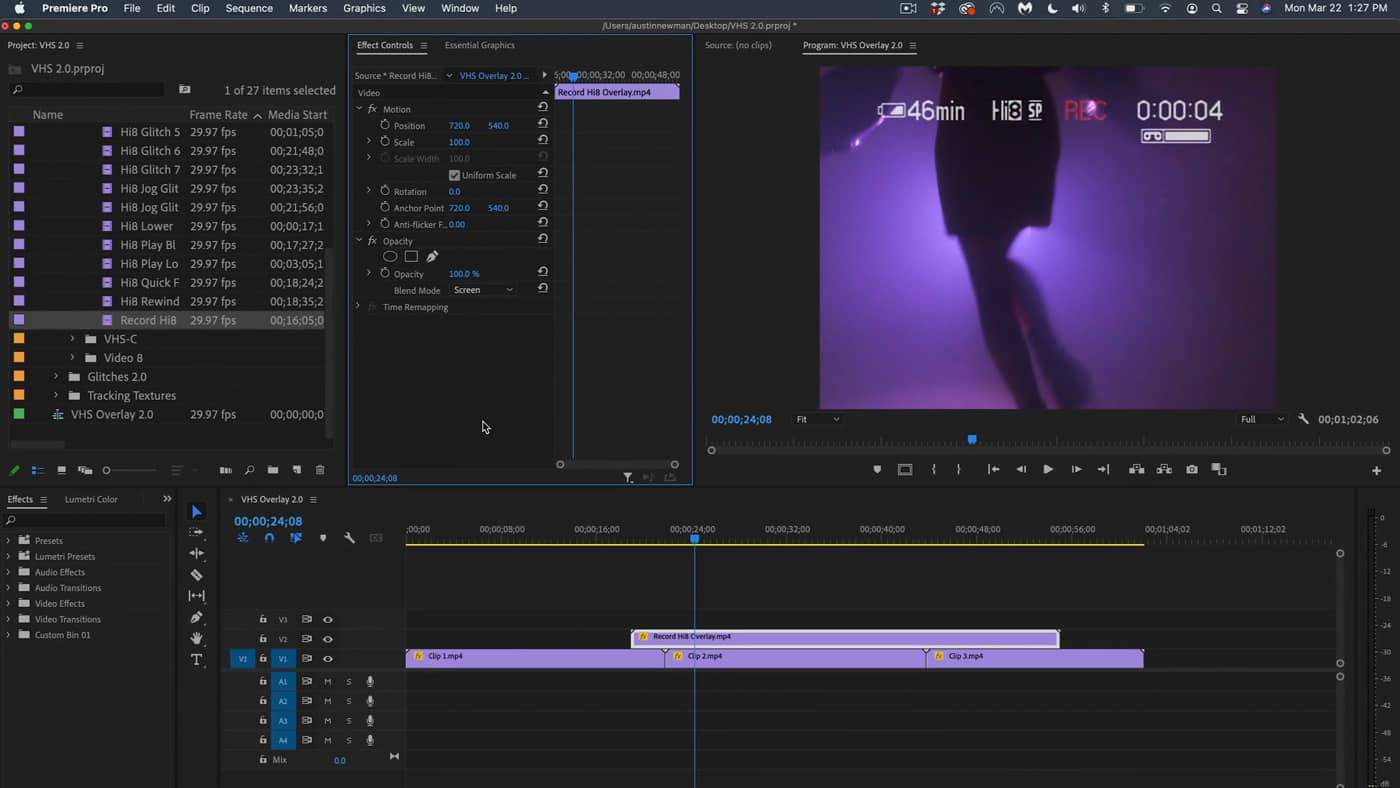Viewport: 1400px width, 788px height.
Task: Click the Add Marker button in Program monitor
Action: point(877,468)
